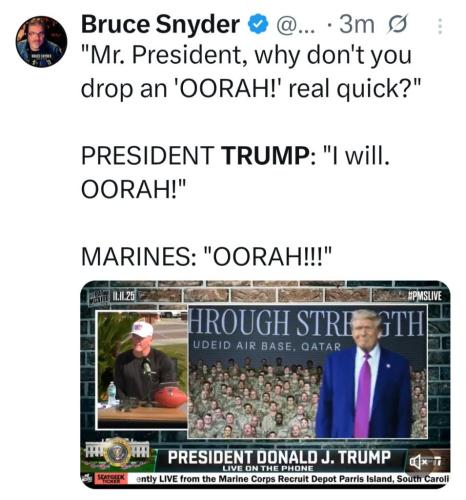Screen dimensions: 466x500
Task: Click the presidential seal White House logo
Action: point(117,453)
